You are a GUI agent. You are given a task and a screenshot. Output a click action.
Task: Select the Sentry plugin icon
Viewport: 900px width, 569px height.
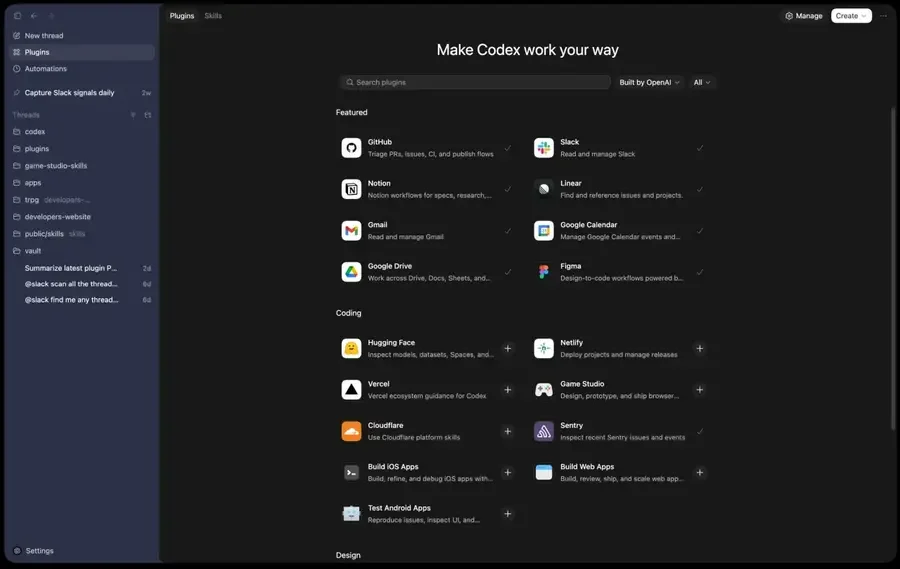(x=543, y=431)
